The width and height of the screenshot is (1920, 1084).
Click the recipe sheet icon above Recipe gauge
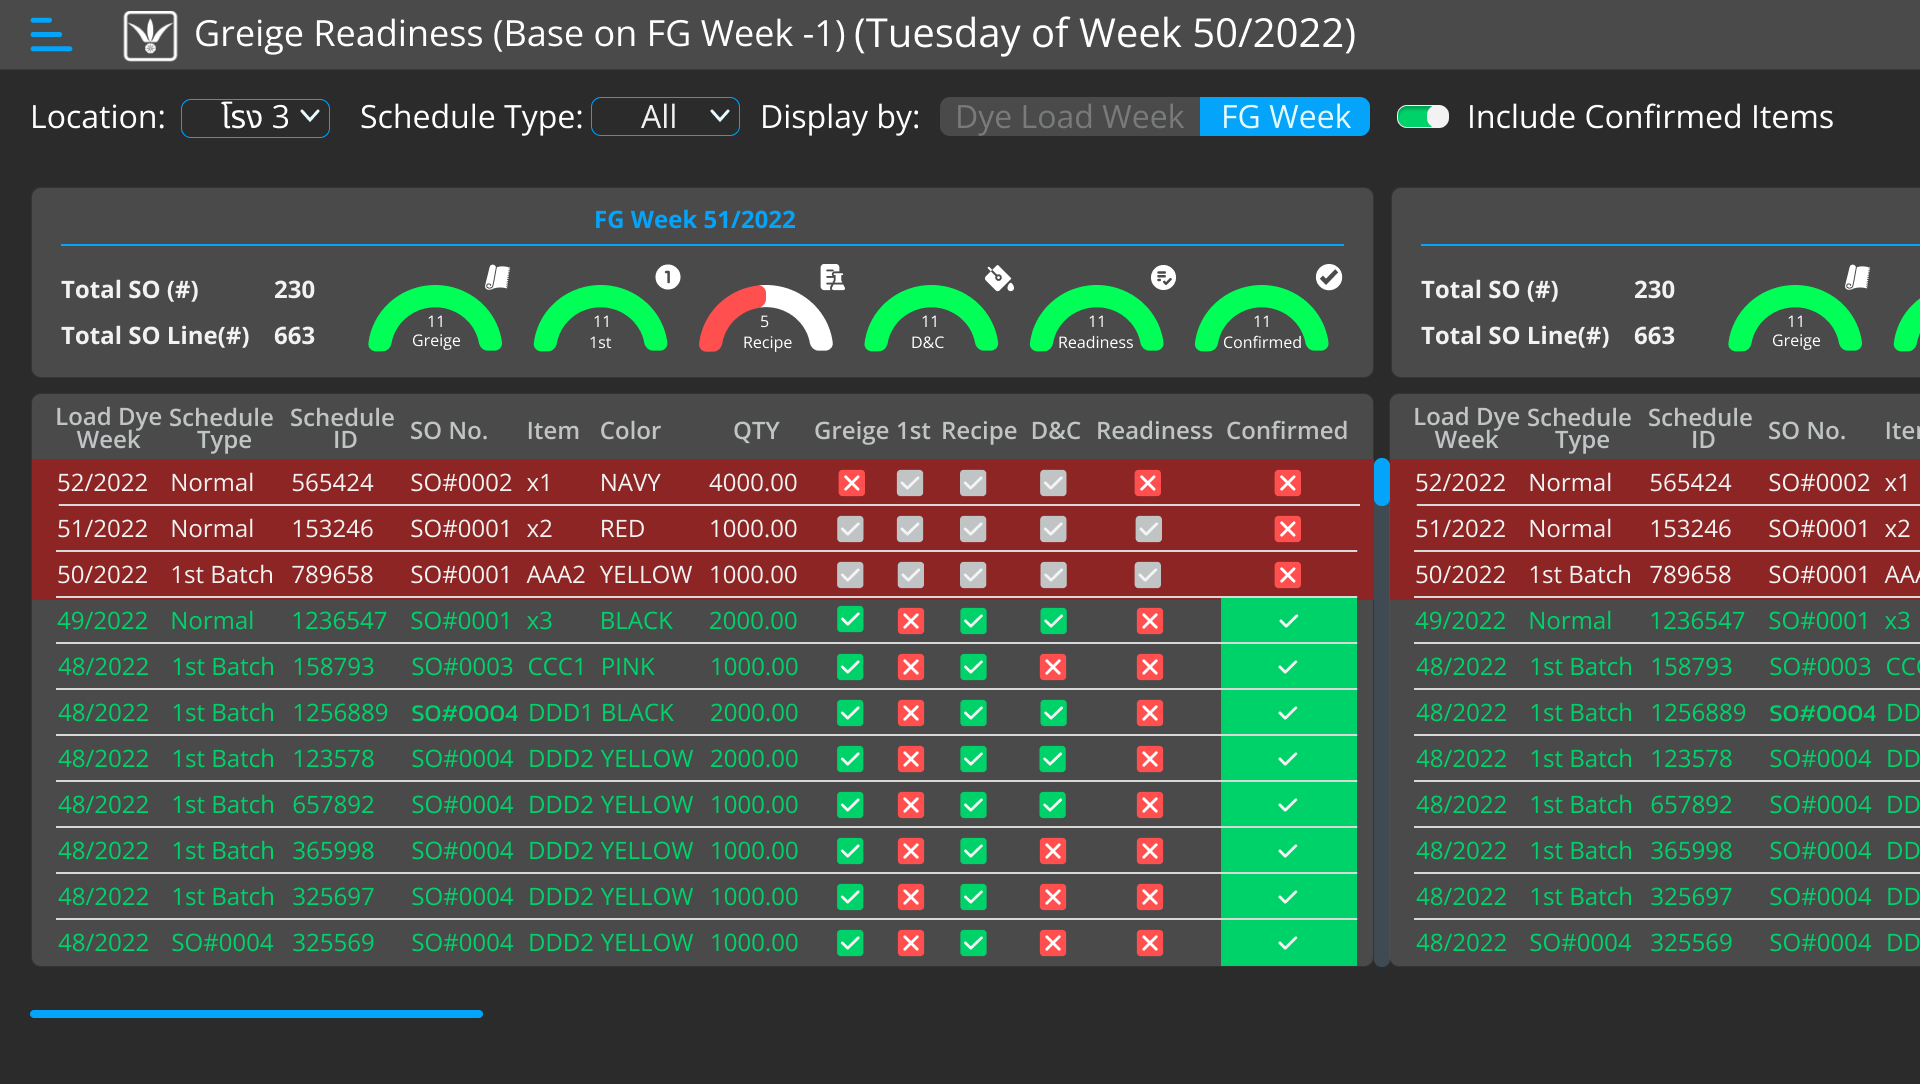point(832,277)
